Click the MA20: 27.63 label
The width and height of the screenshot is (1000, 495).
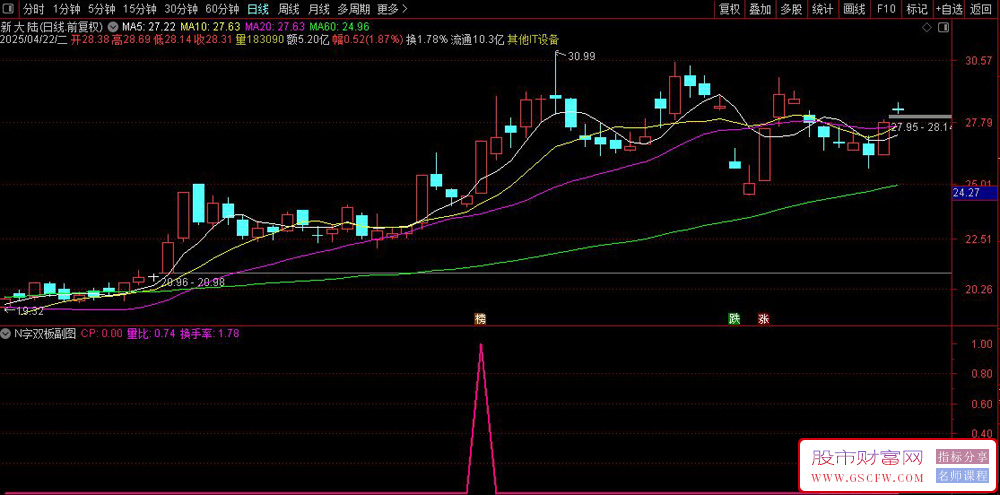274,27
